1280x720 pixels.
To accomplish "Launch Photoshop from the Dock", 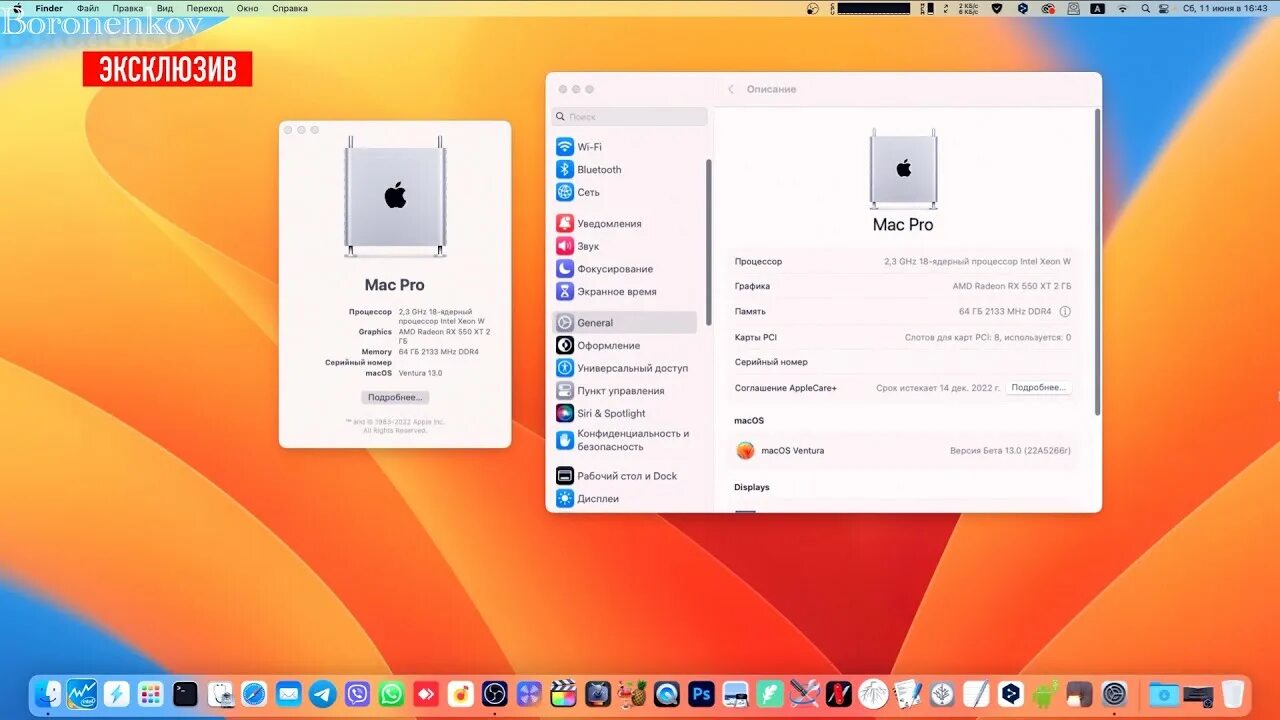I will point(701,693).
